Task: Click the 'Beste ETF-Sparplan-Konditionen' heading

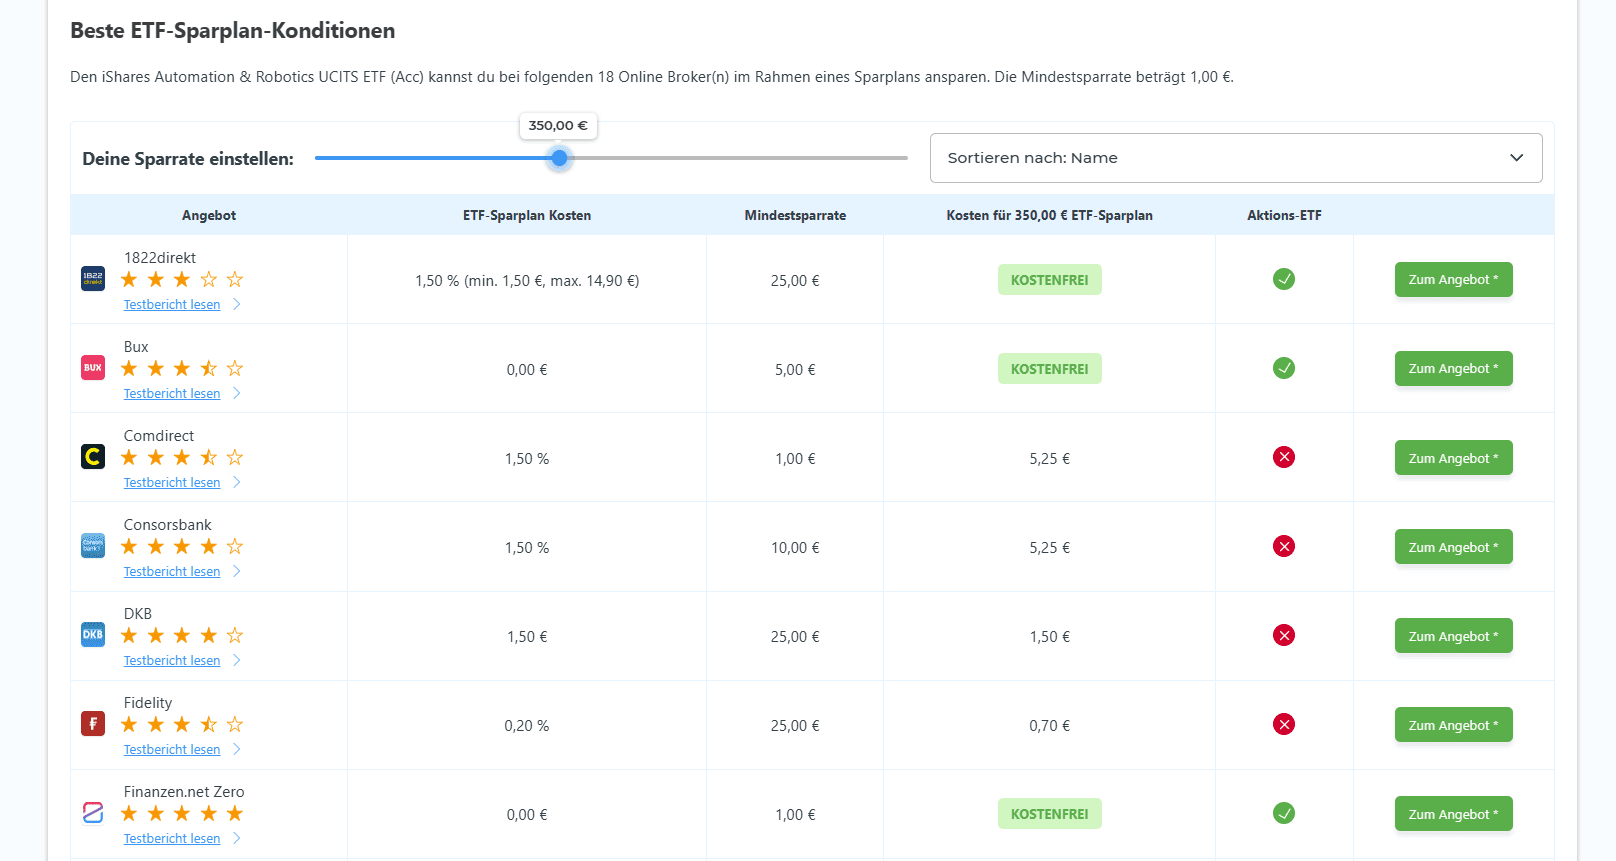Action: coord(232,31)
